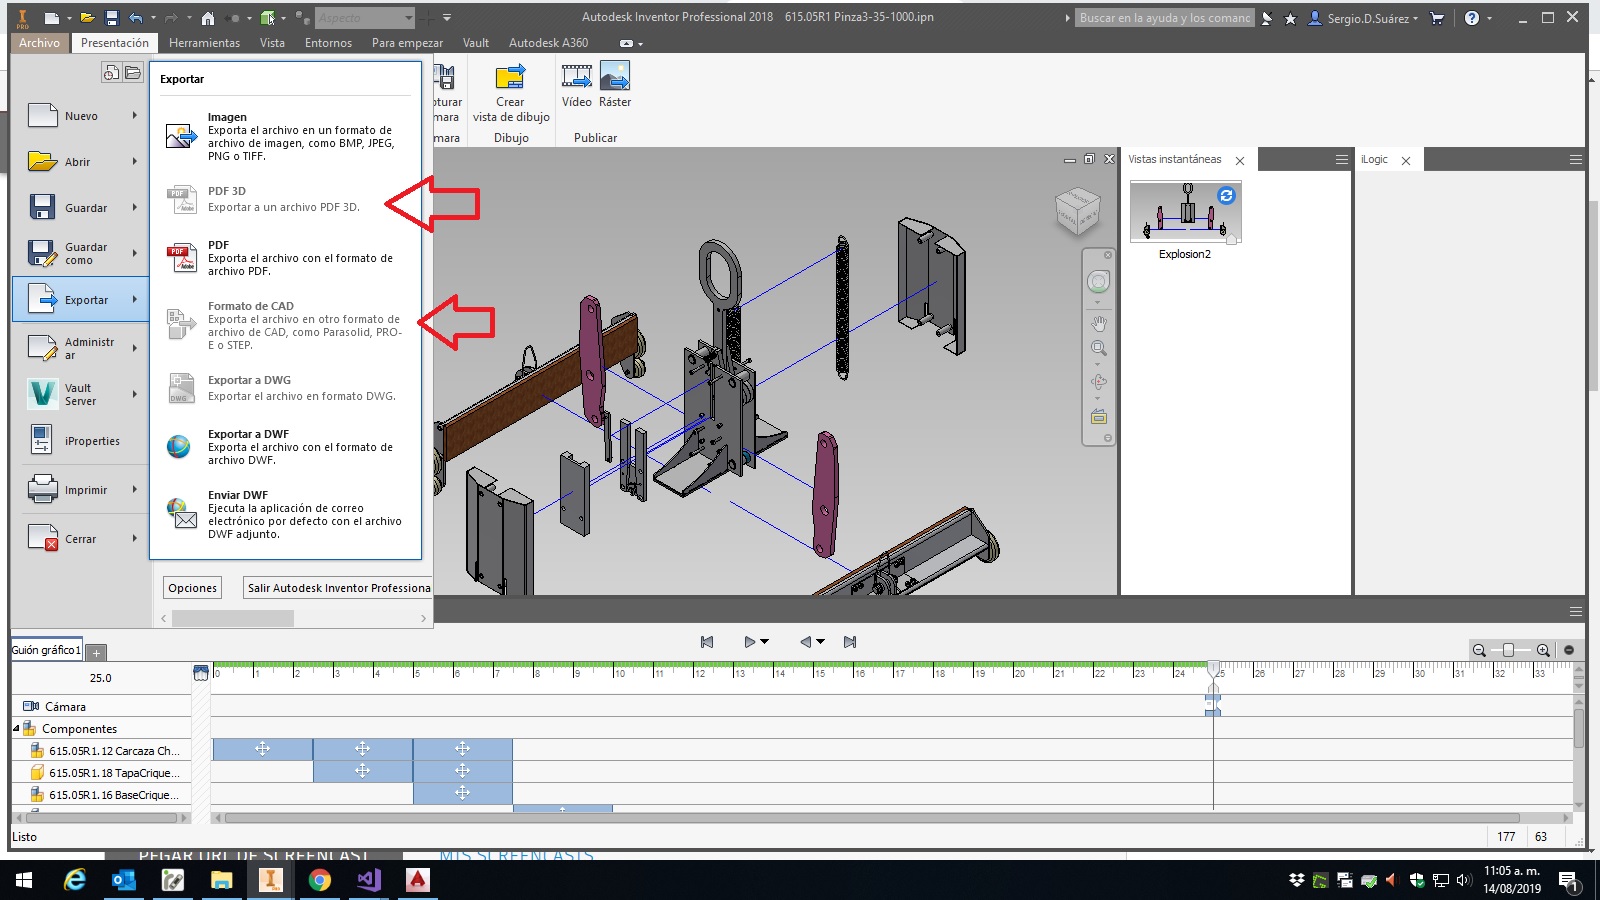Switch to the Presentación ribbon tab

(114, 43)
